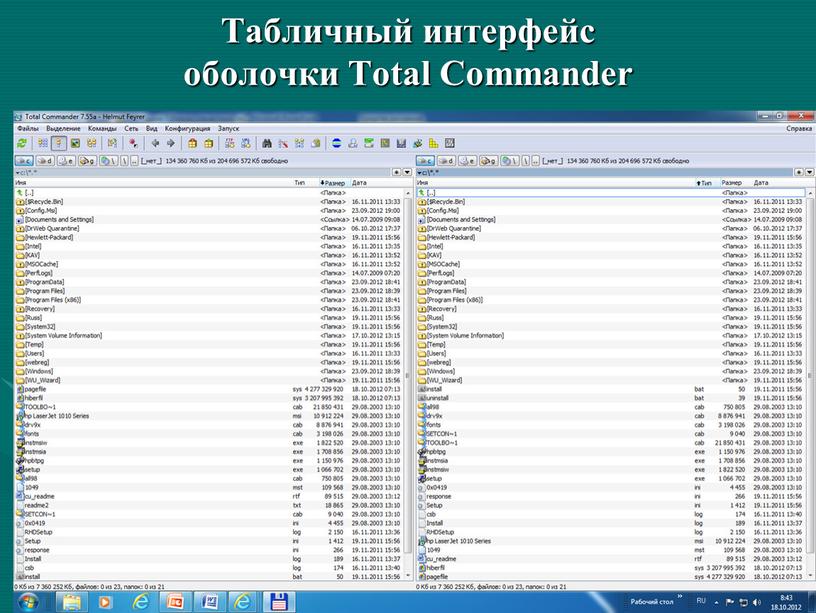Click the blue-striped globe toolbar icon
The height and width of the screenshot is (613, 816).
pos(337,143)
